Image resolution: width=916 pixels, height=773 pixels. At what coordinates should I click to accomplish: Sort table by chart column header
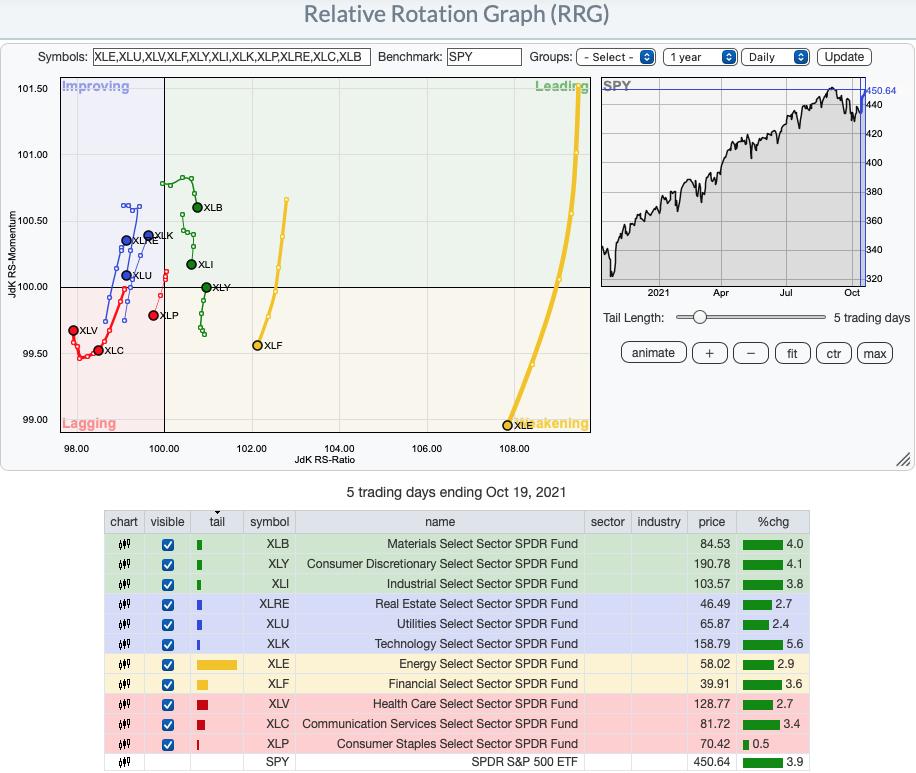pos(124,522)
